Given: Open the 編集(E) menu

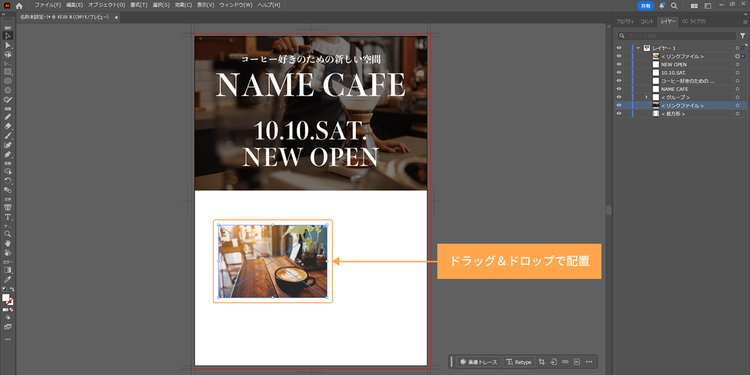Looking at the screenshot, I should [x=74, y=5].
